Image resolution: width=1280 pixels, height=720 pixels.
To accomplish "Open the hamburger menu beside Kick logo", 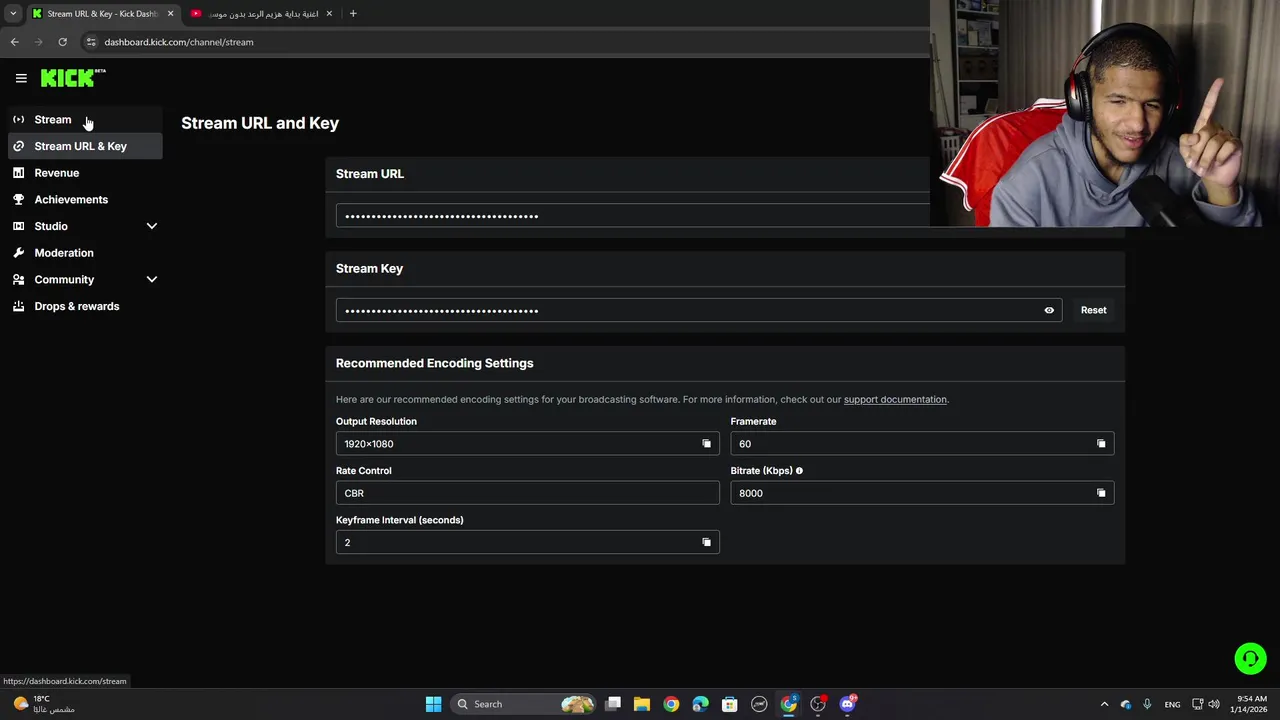I will 21,78.
